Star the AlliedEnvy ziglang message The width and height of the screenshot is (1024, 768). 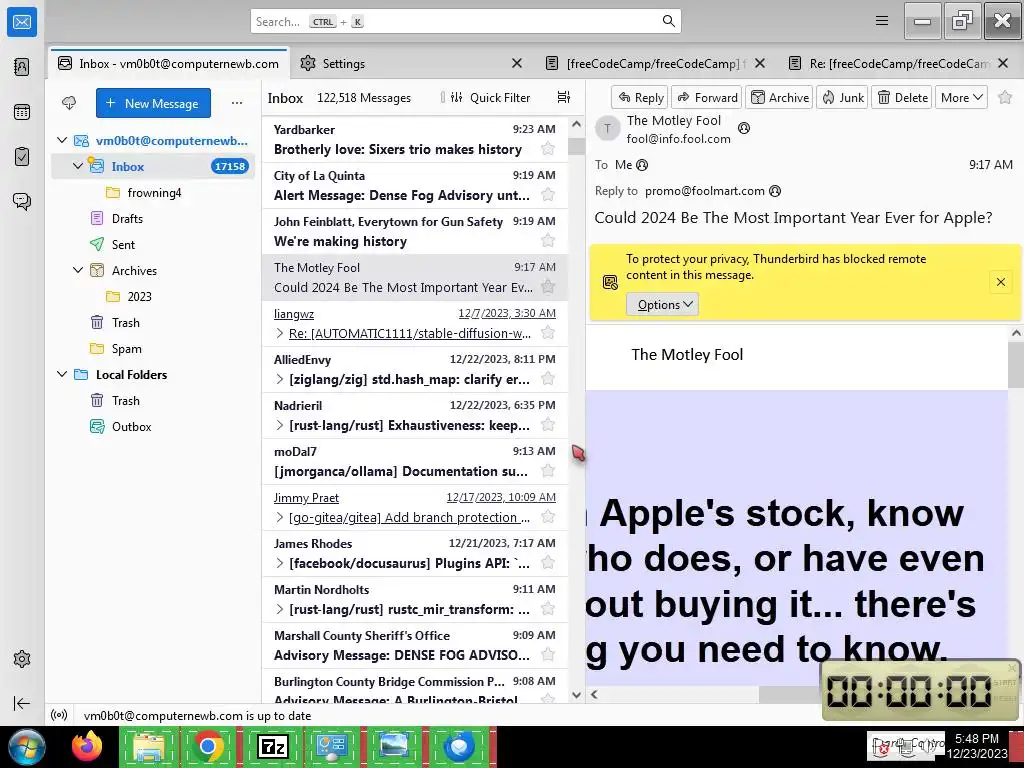point(548,379)
